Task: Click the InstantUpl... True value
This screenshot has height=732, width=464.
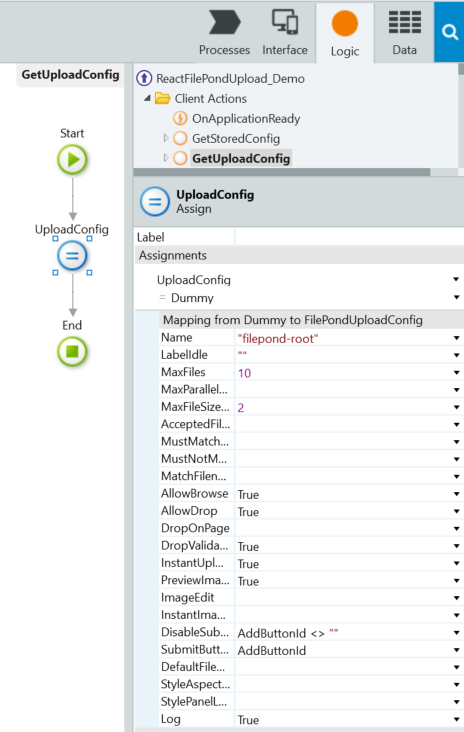Action: (x=248, y=564)
